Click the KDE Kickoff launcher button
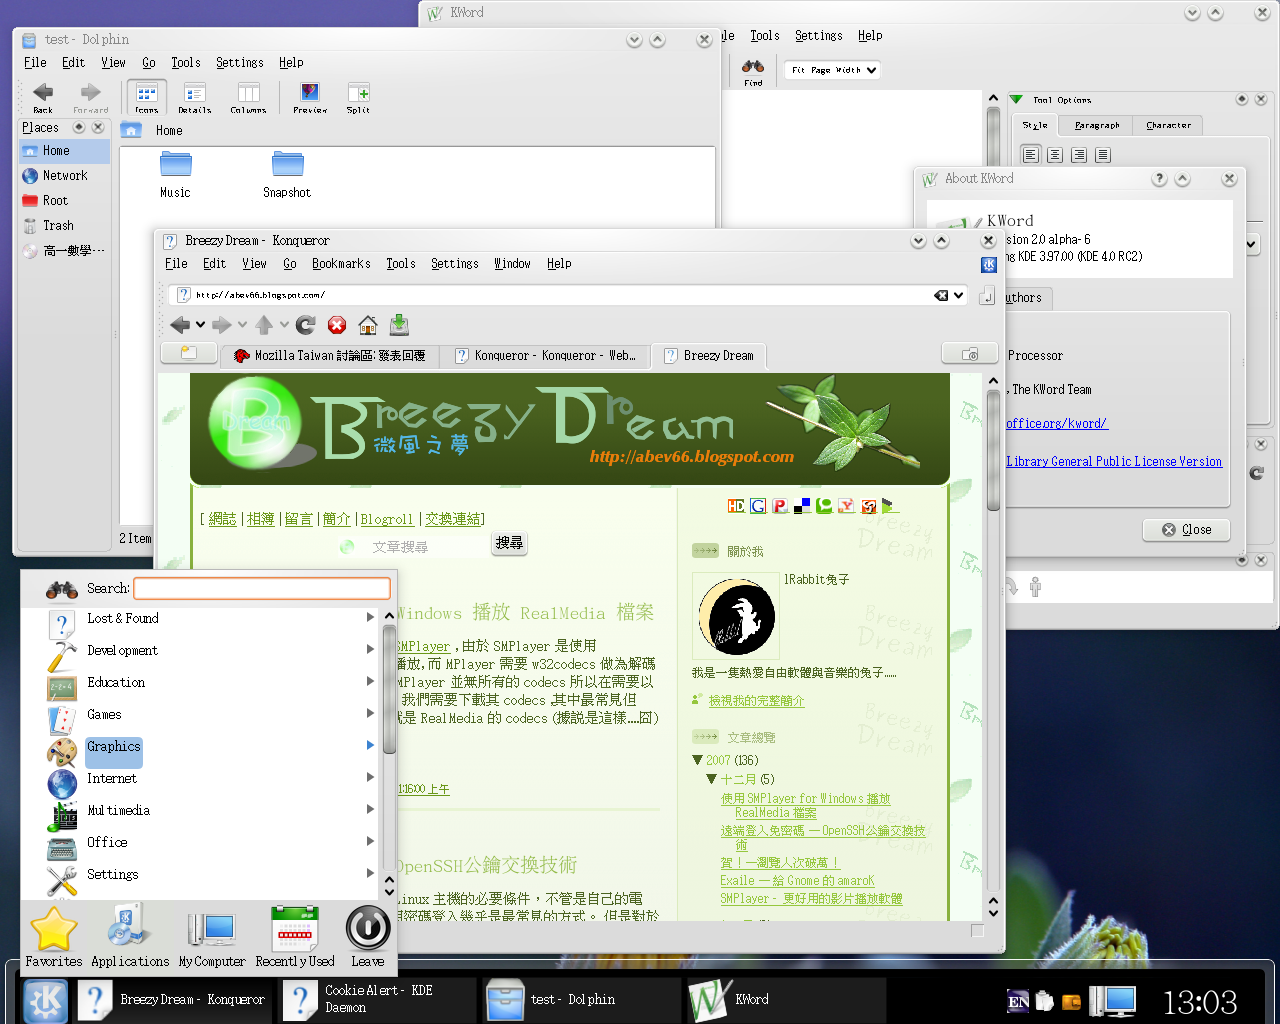This screenshot has height=1024, width=1280. click(x=45, y=1000)
